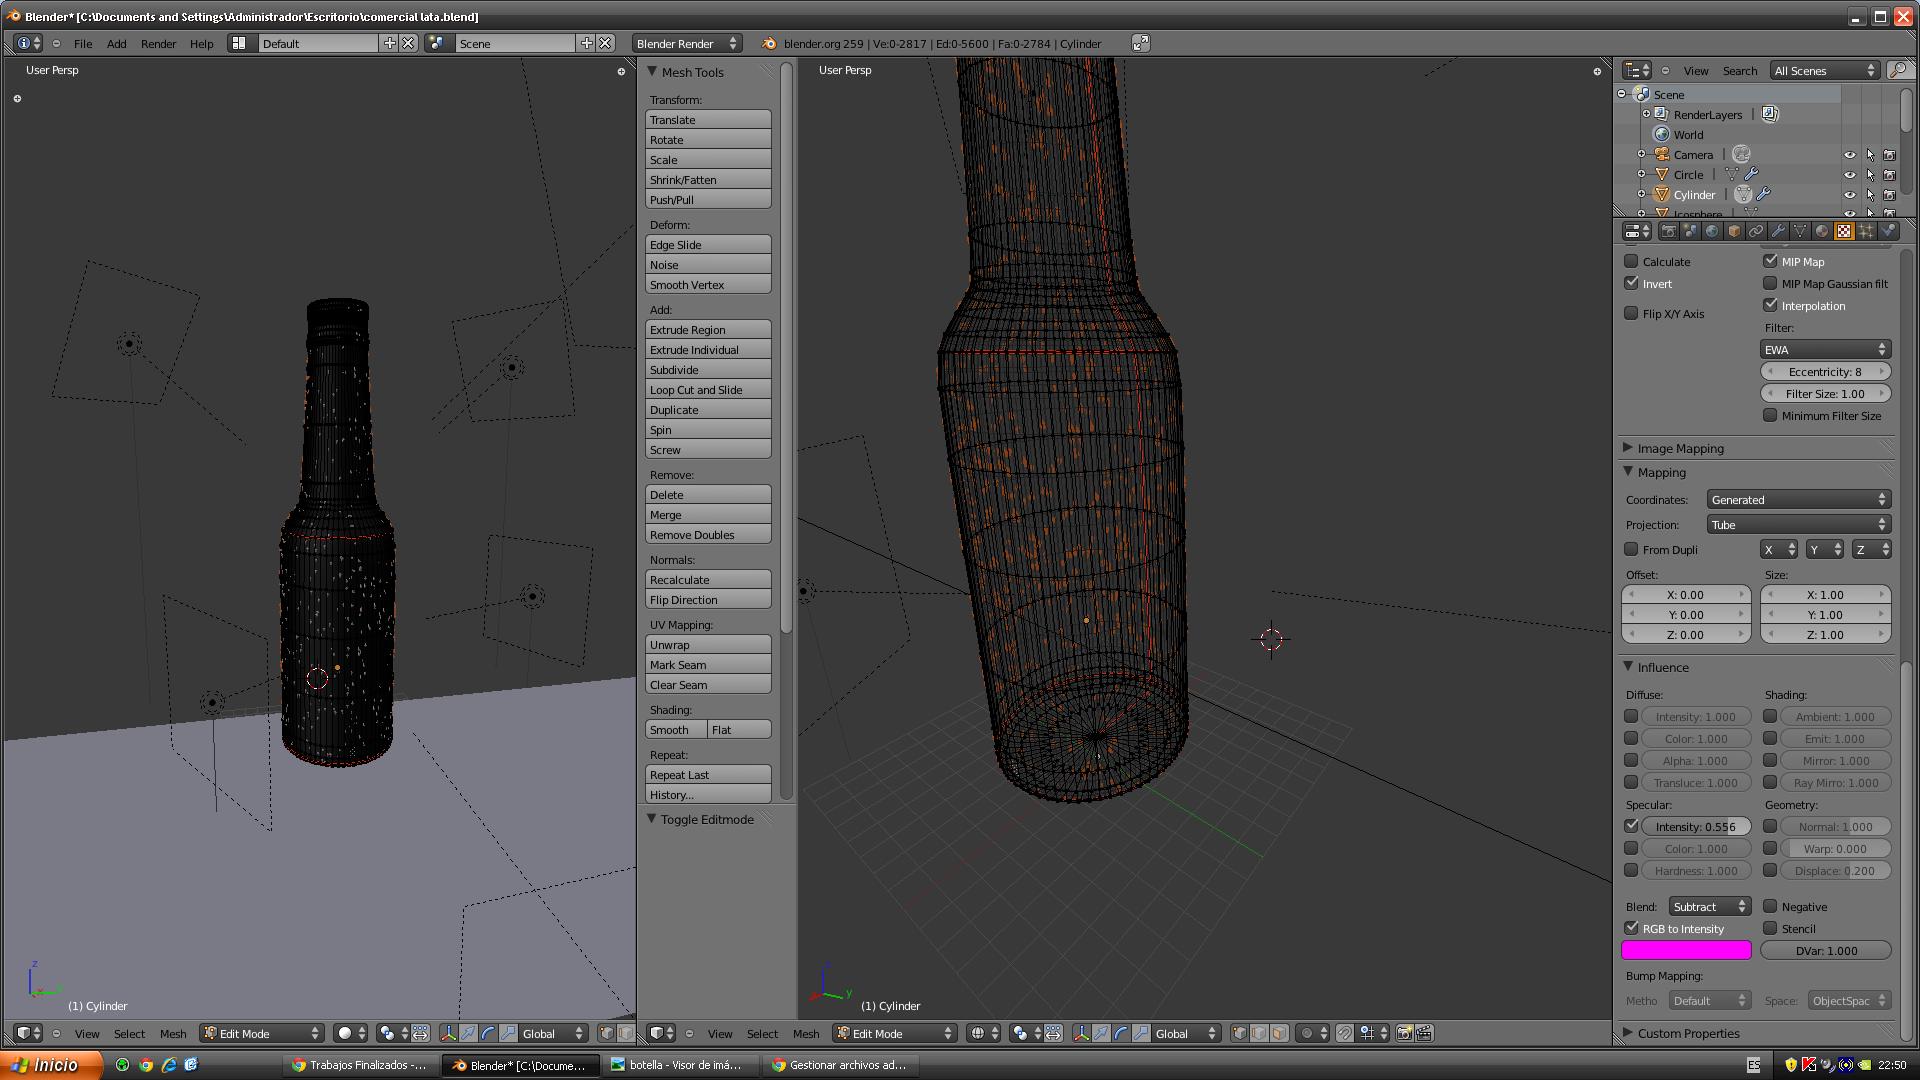Click the OpenGL render camera icon in the right viewport header
This screenshot has width=1920, height=1080.
tap(1404, 1033)
